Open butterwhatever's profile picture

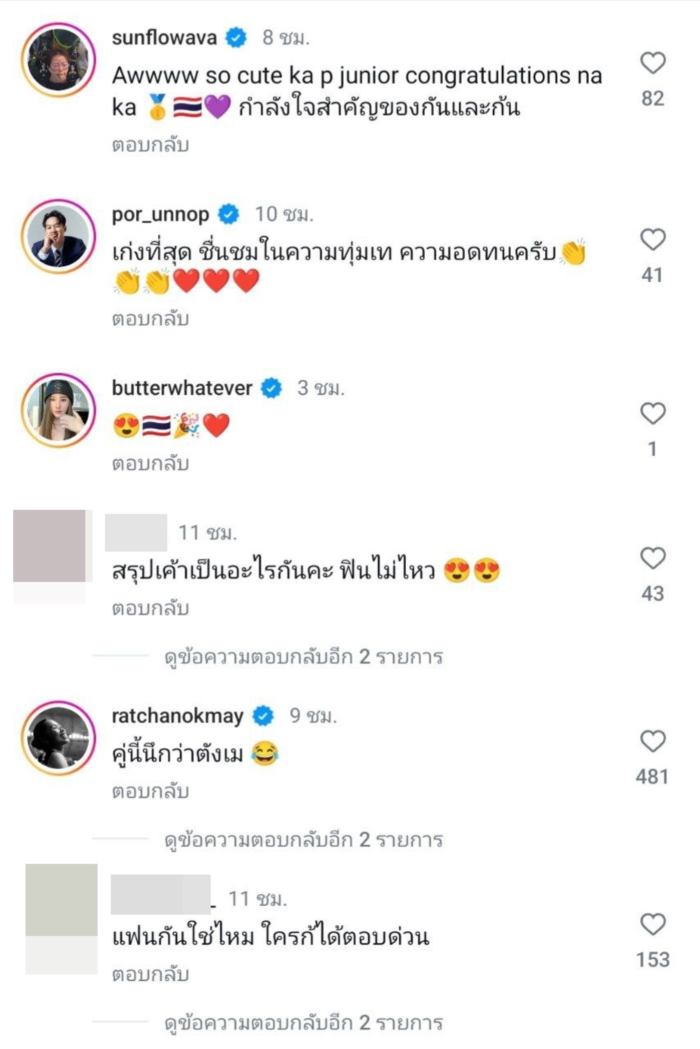pyautogui.click(x=60, y=410)
